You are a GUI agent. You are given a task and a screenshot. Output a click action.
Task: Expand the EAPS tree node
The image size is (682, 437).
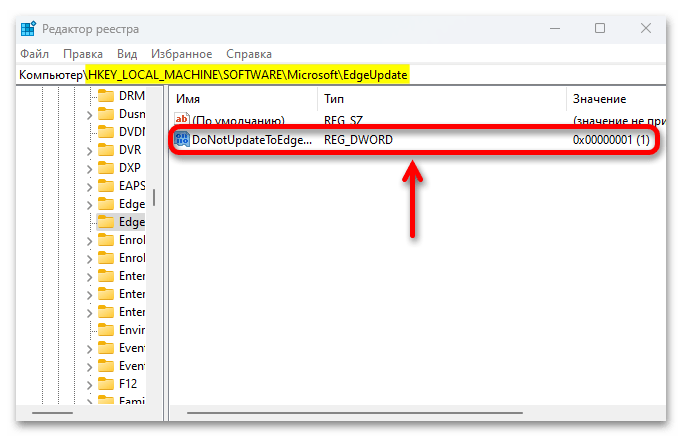pyautogui.click(x=89, y=187)
